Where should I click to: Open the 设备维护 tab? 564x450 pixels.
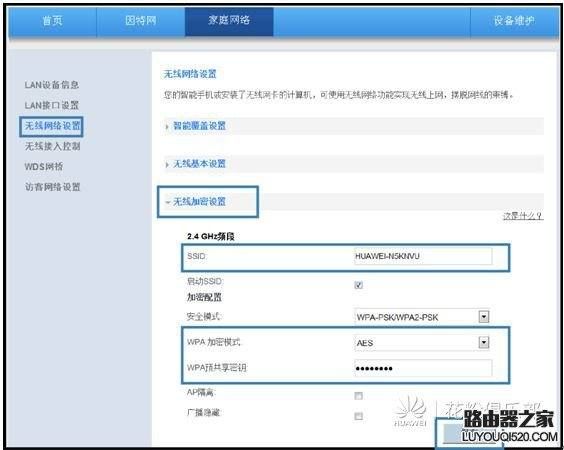(514, 21)
